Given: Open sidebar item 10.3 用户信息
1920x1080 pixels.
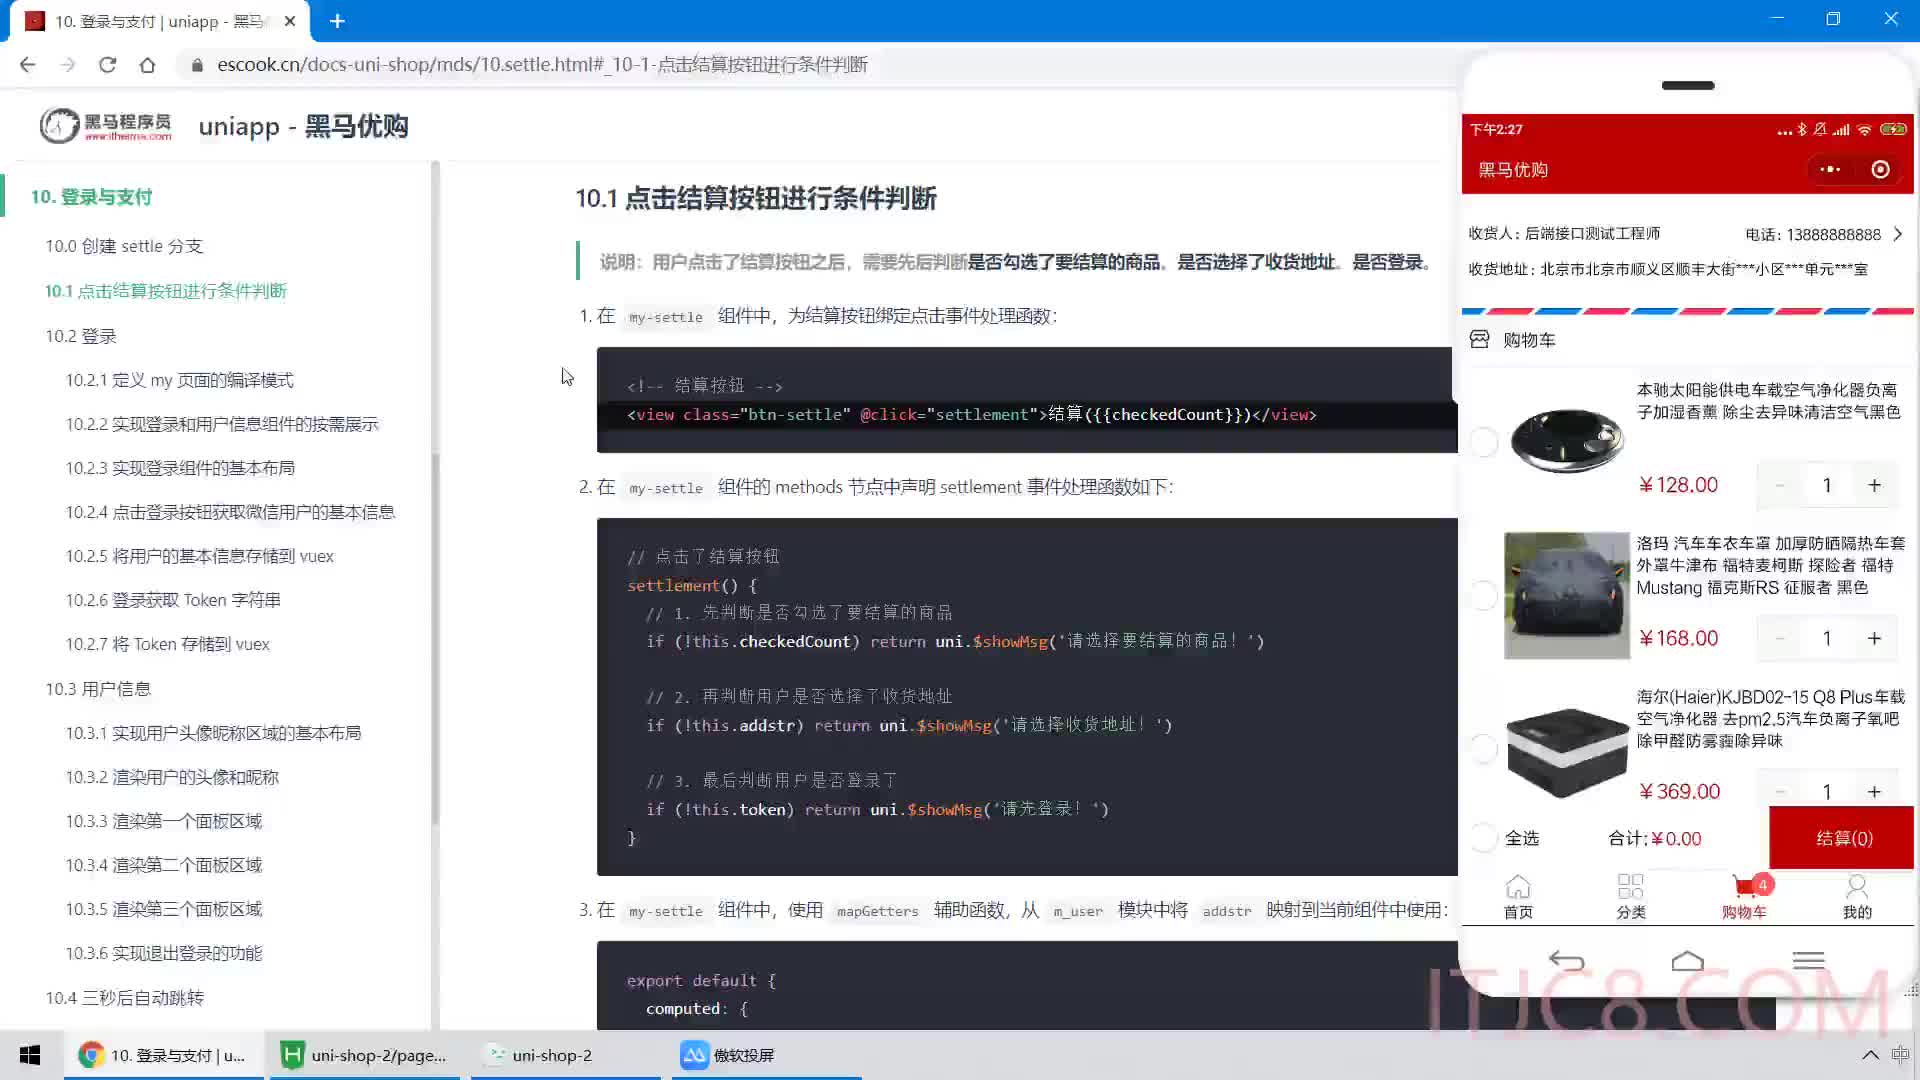Looking at the screenshot, I should click(98, 689).
